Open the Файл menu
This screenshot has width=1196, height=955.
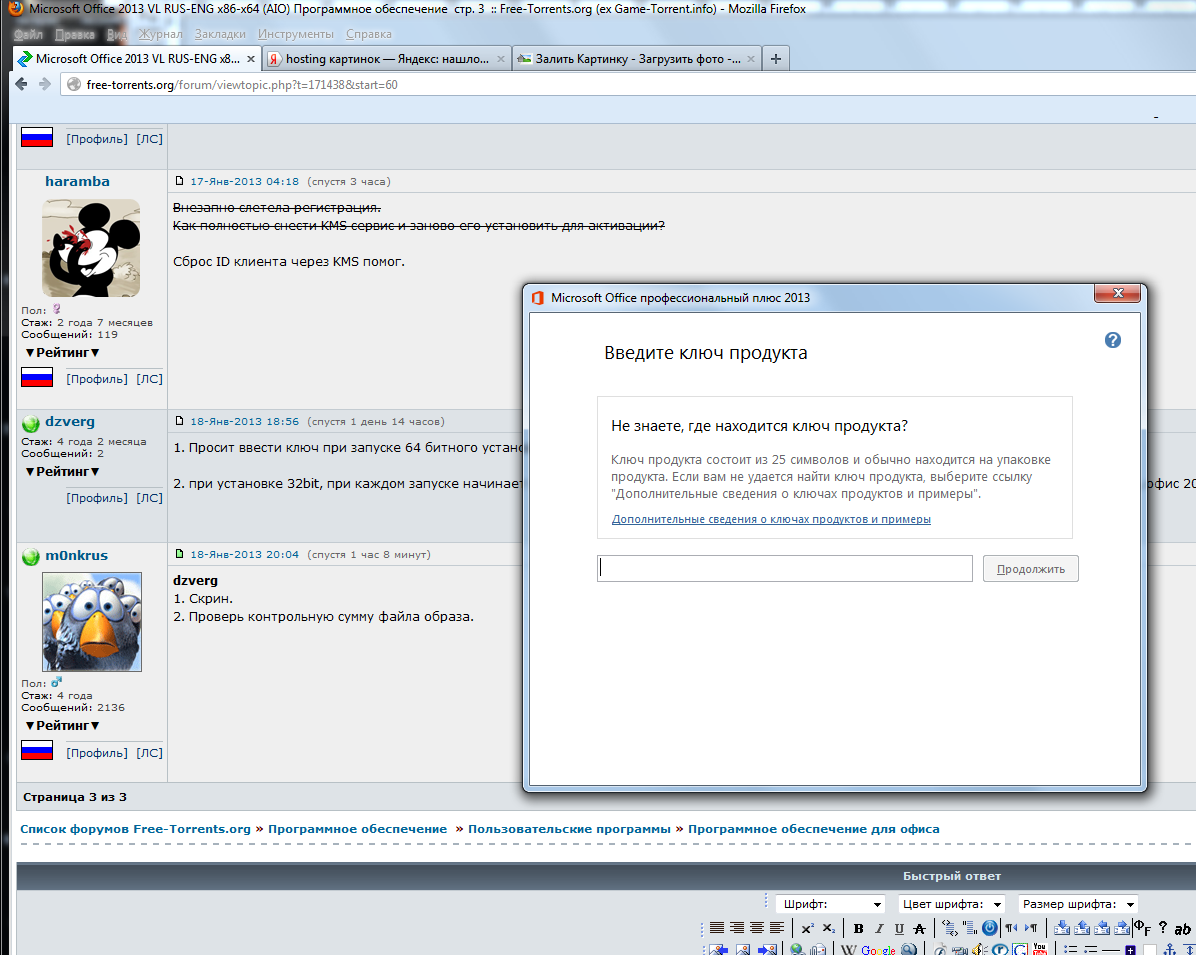[x=28, y=34]
